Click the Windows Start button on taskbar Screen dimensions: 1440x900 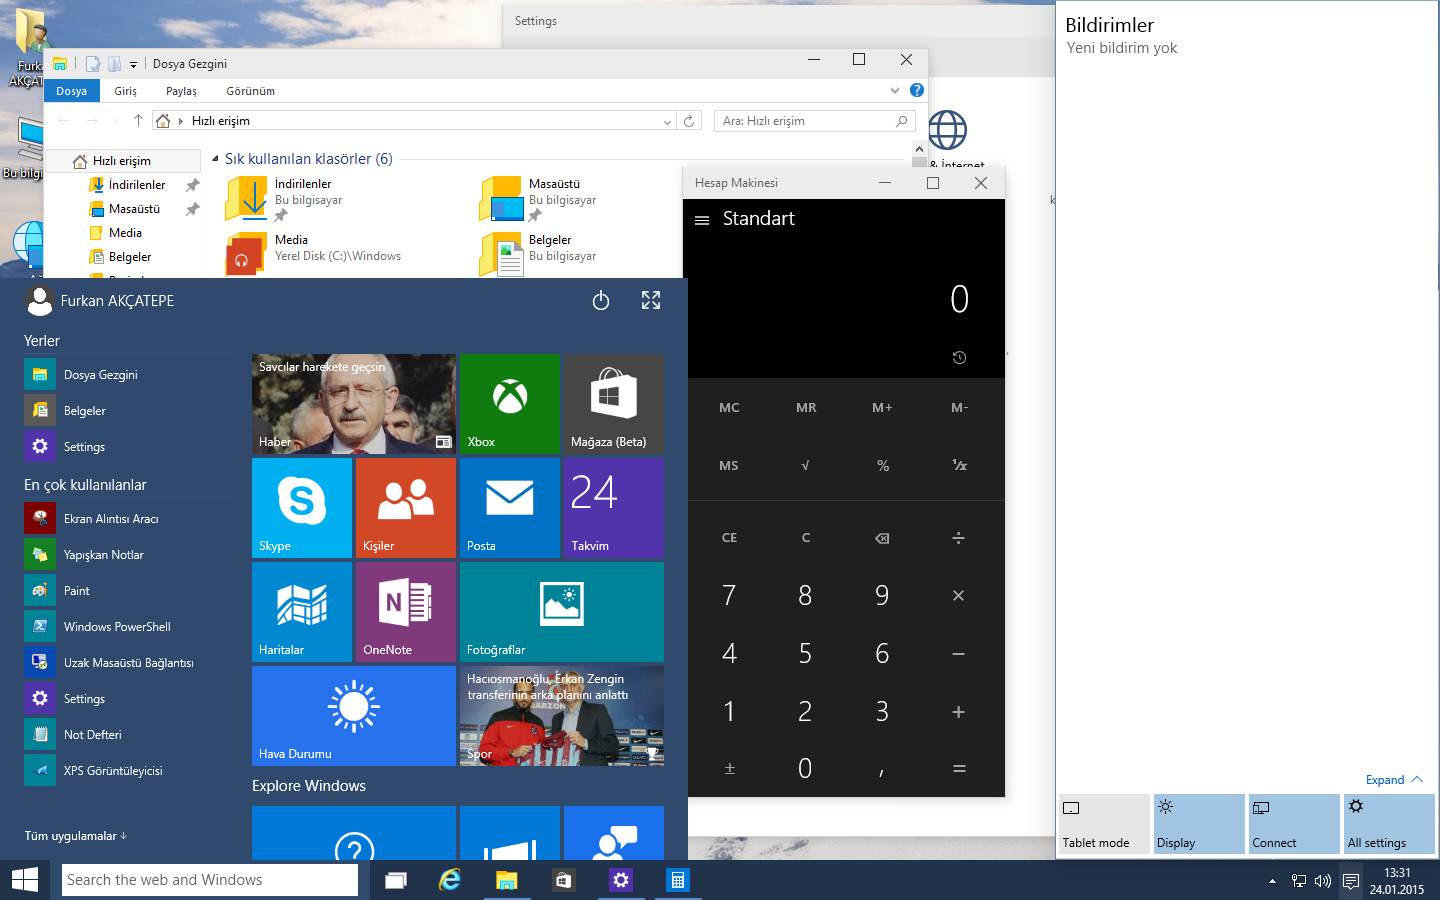click(25, 880)
